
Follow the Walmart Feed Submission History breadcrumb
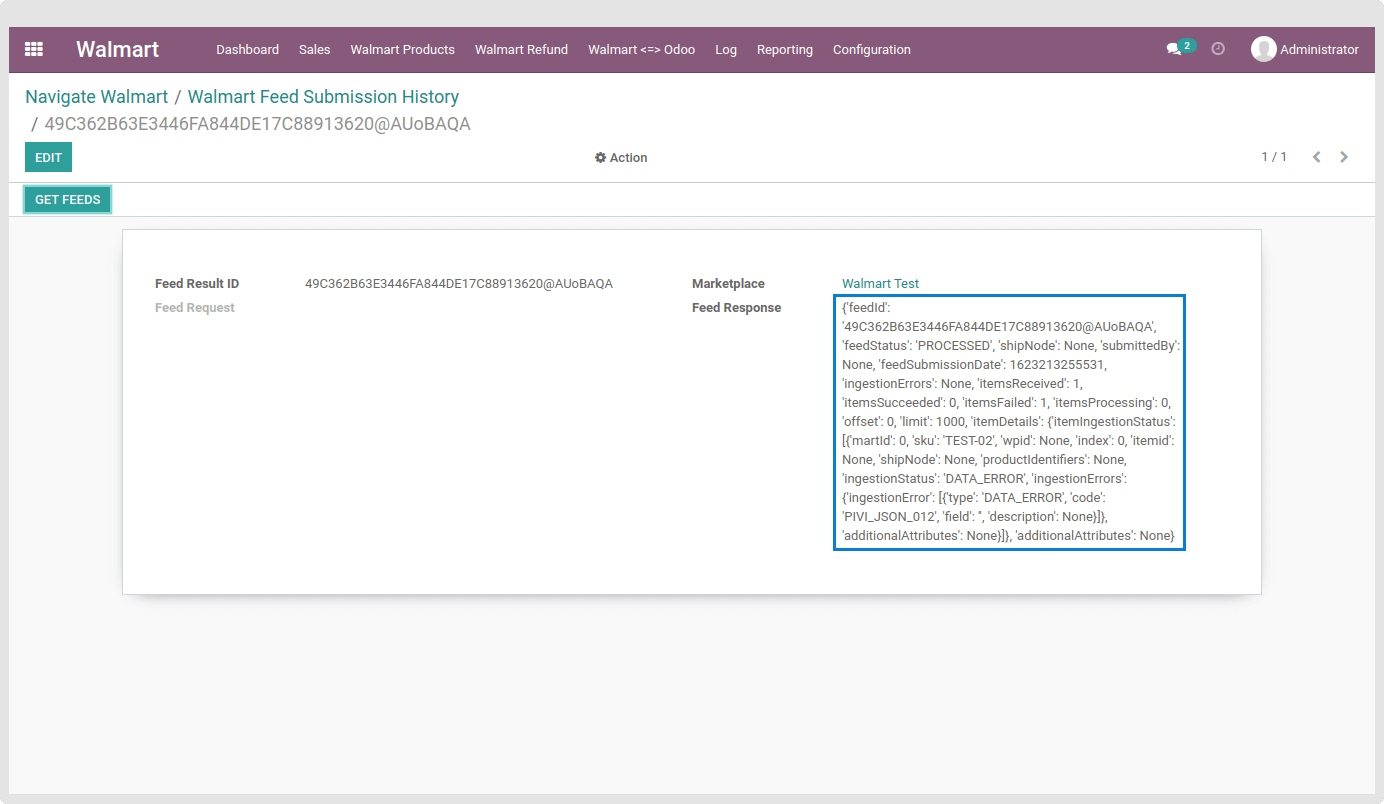click(x=323, y=97)
